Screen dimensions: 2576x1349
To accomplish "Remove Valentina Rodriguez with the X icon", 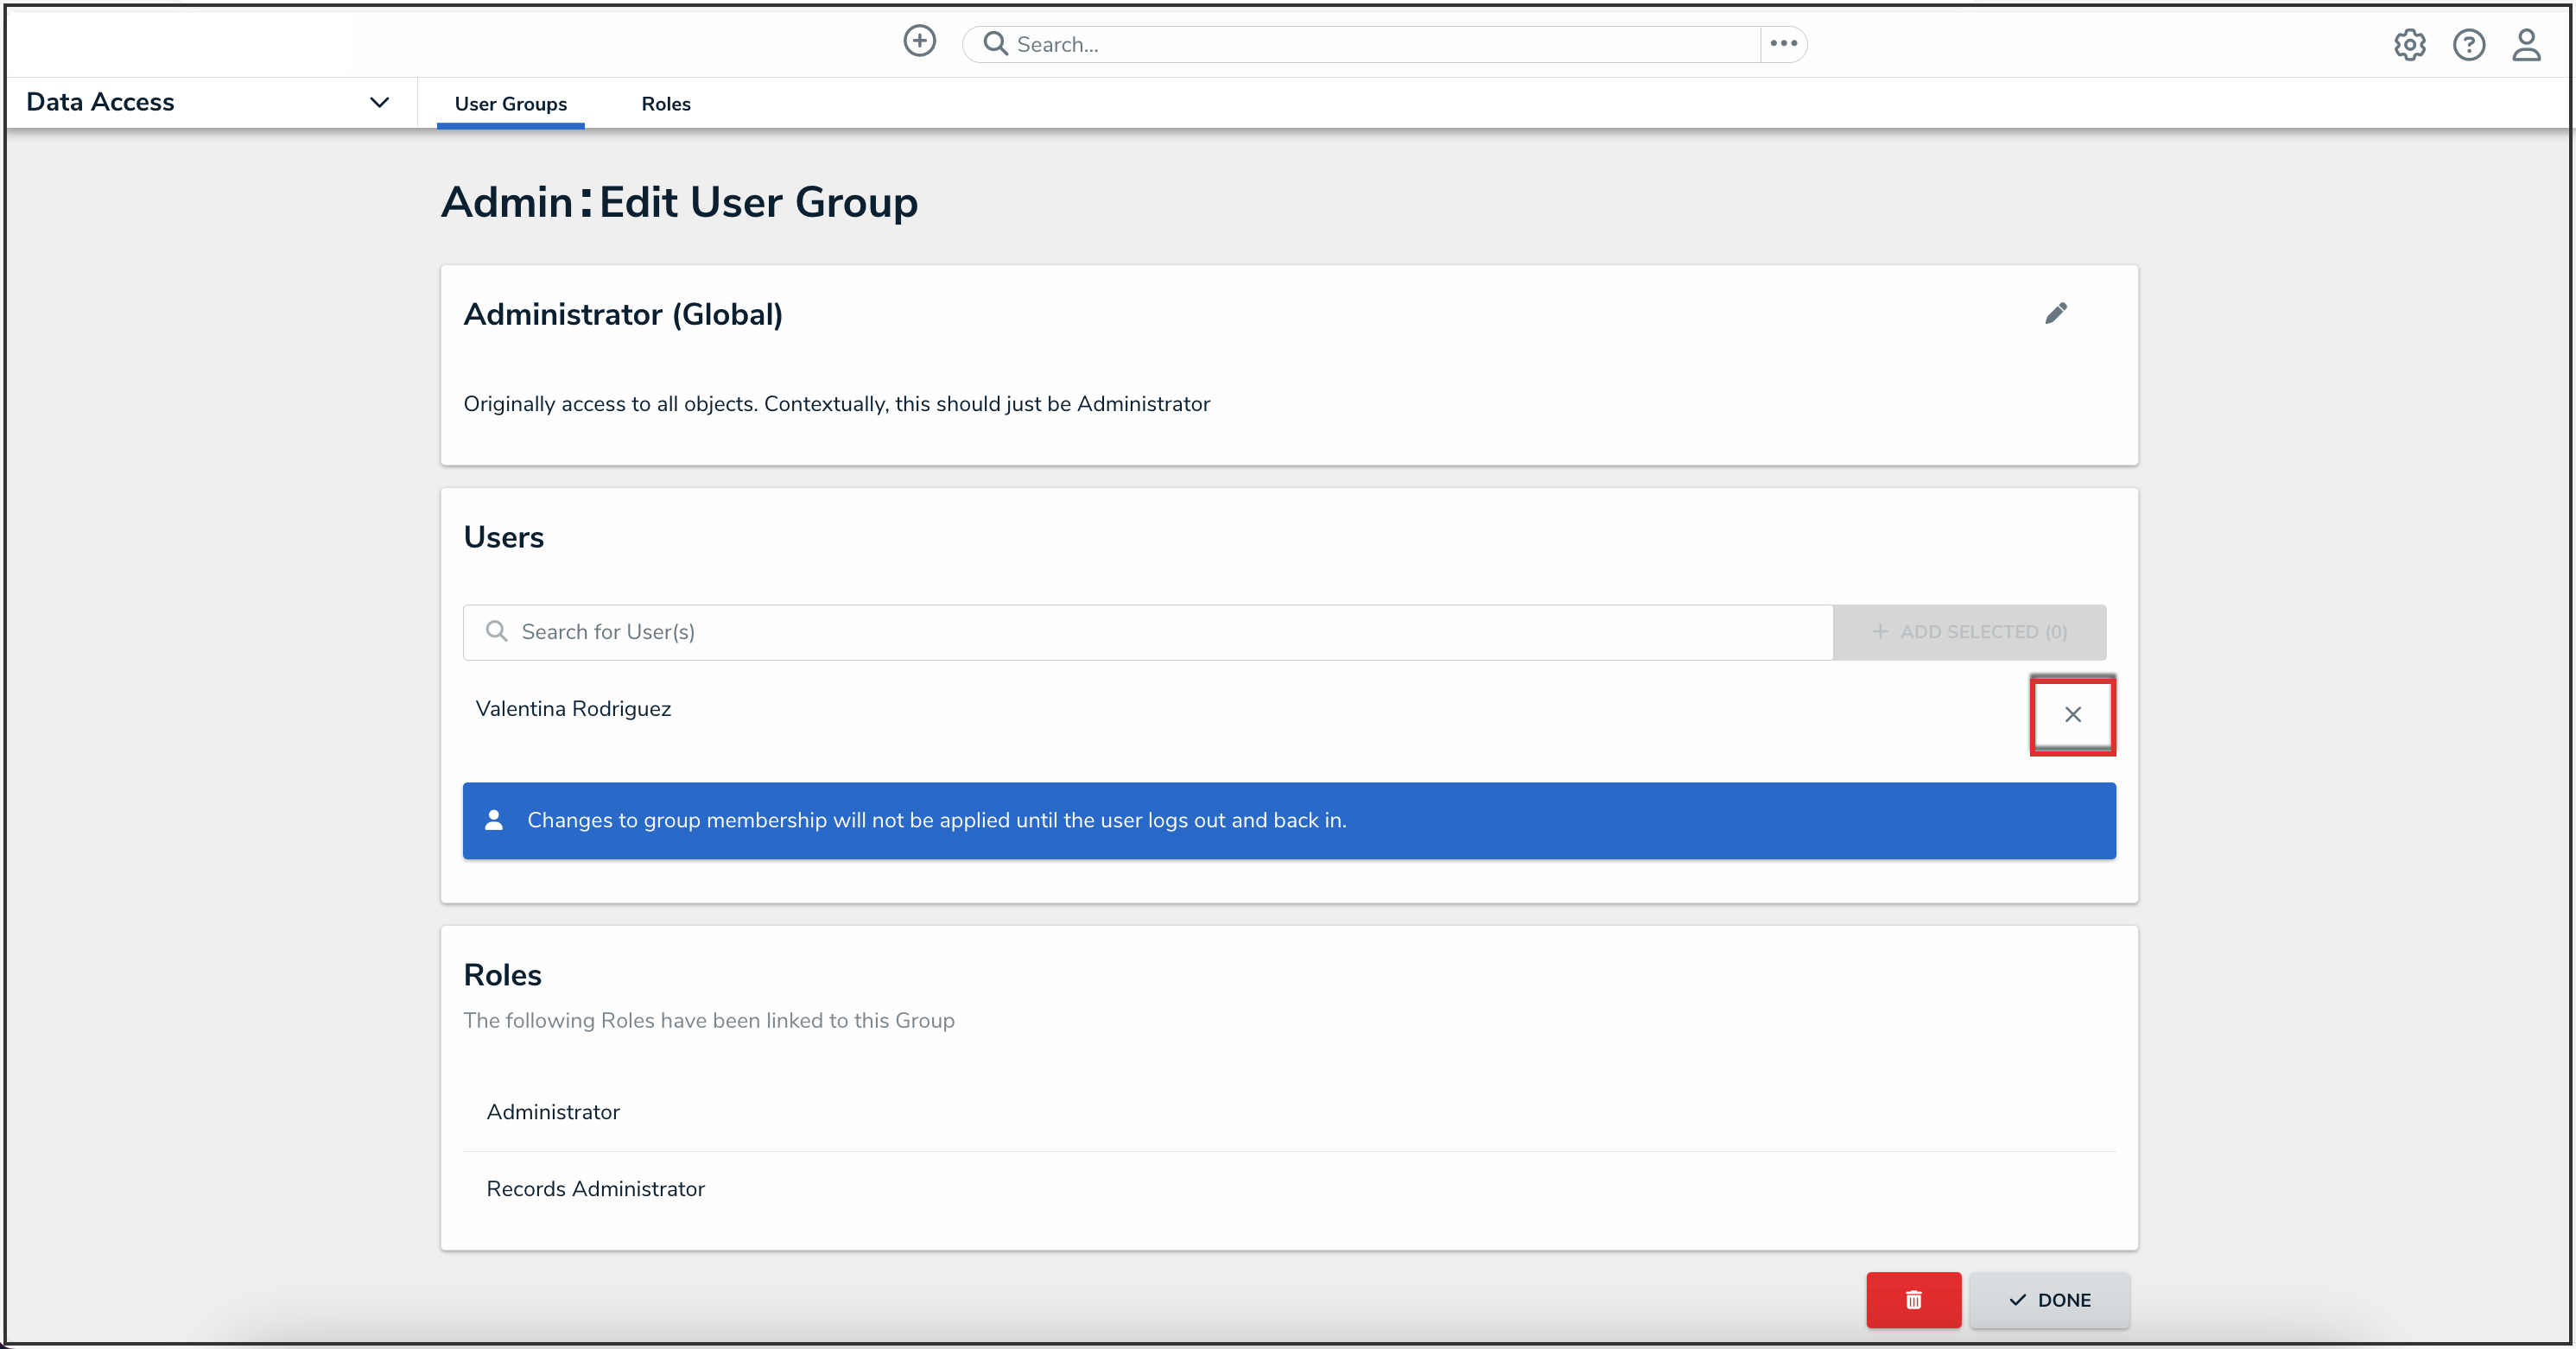I will pyautogui.click(x=2072, y=714).
